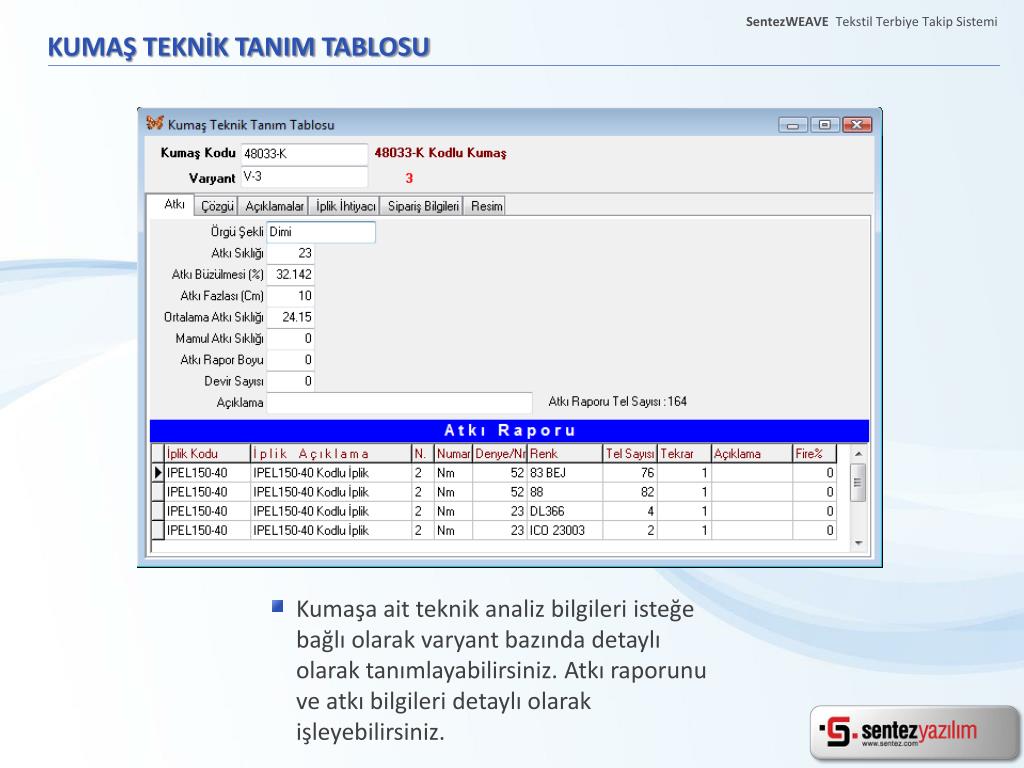
Task: Click the Kumaş Kodu input field
Action: (304, 154)
